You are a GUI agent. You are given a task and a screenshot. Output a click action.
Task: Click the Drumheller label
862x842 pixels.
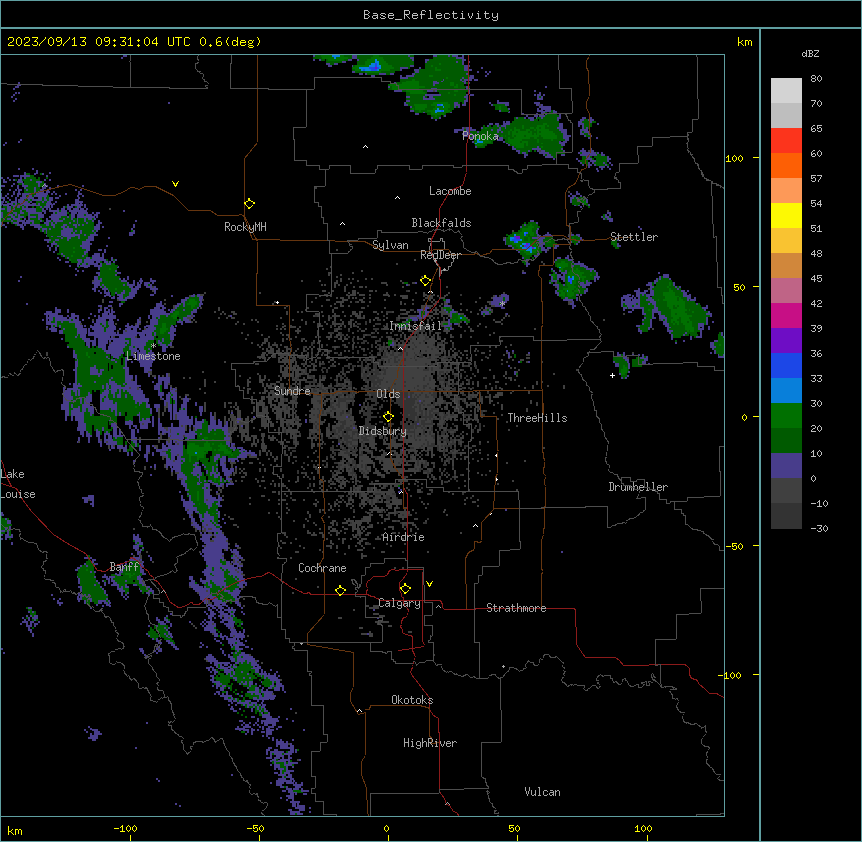[x=638, y=487]
